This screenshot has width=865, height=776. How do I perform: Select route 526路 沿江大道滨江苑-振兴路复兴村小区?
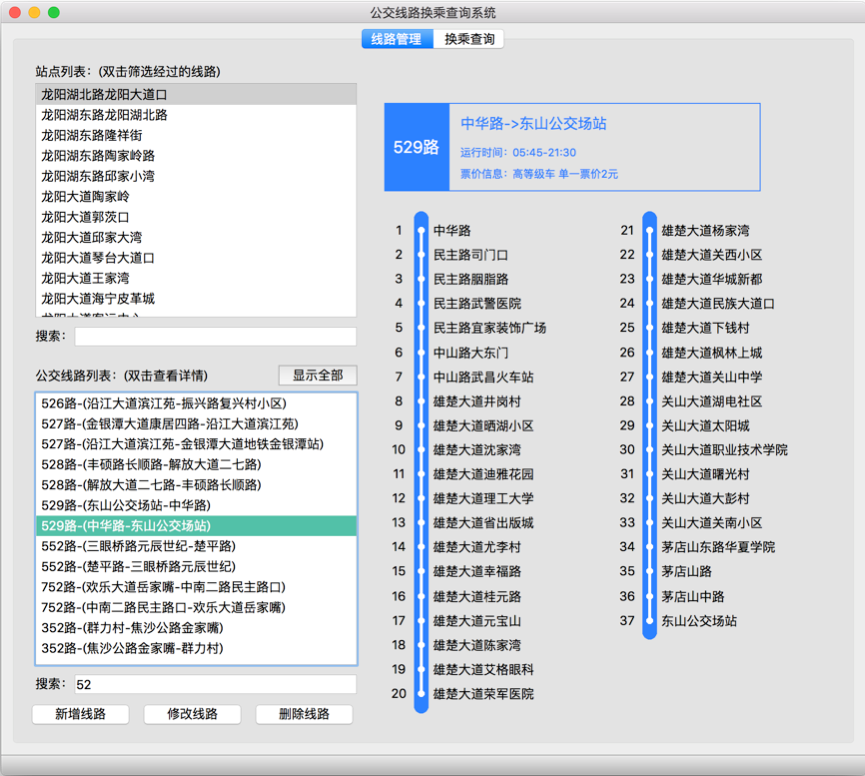click(x=196, y=403)
